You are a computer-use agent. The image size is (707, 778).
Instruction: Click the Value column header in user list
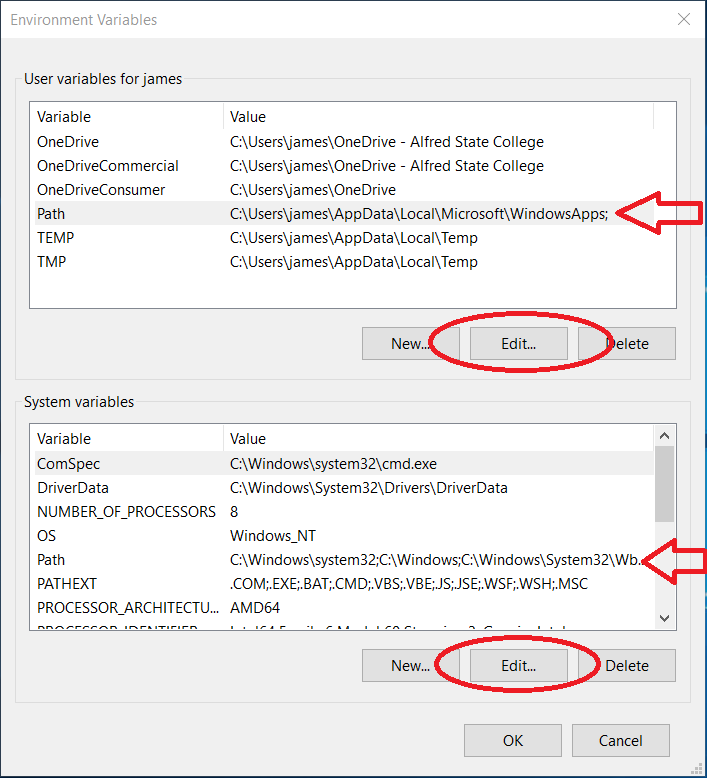439,117
